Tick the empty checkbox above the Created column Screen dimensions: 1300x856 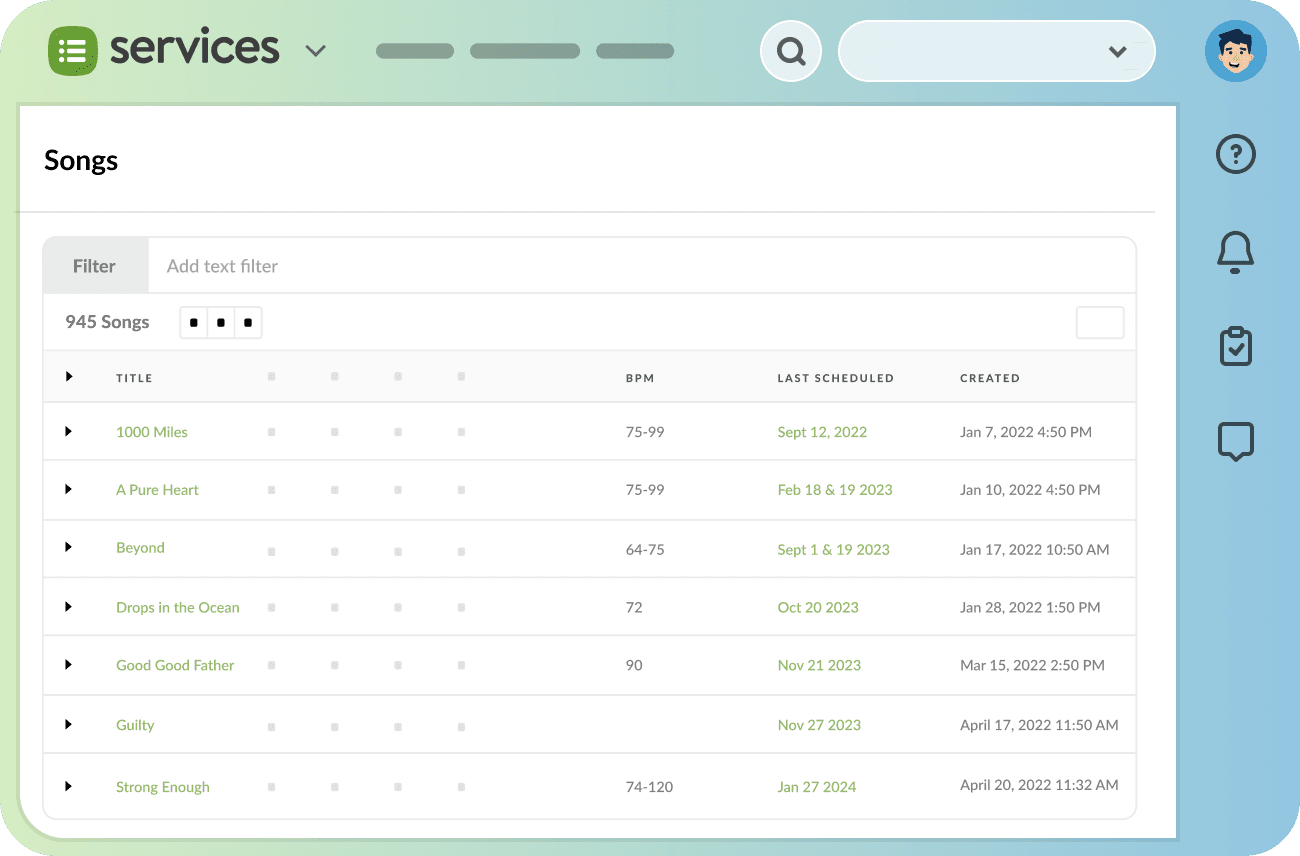(1100, 322)
